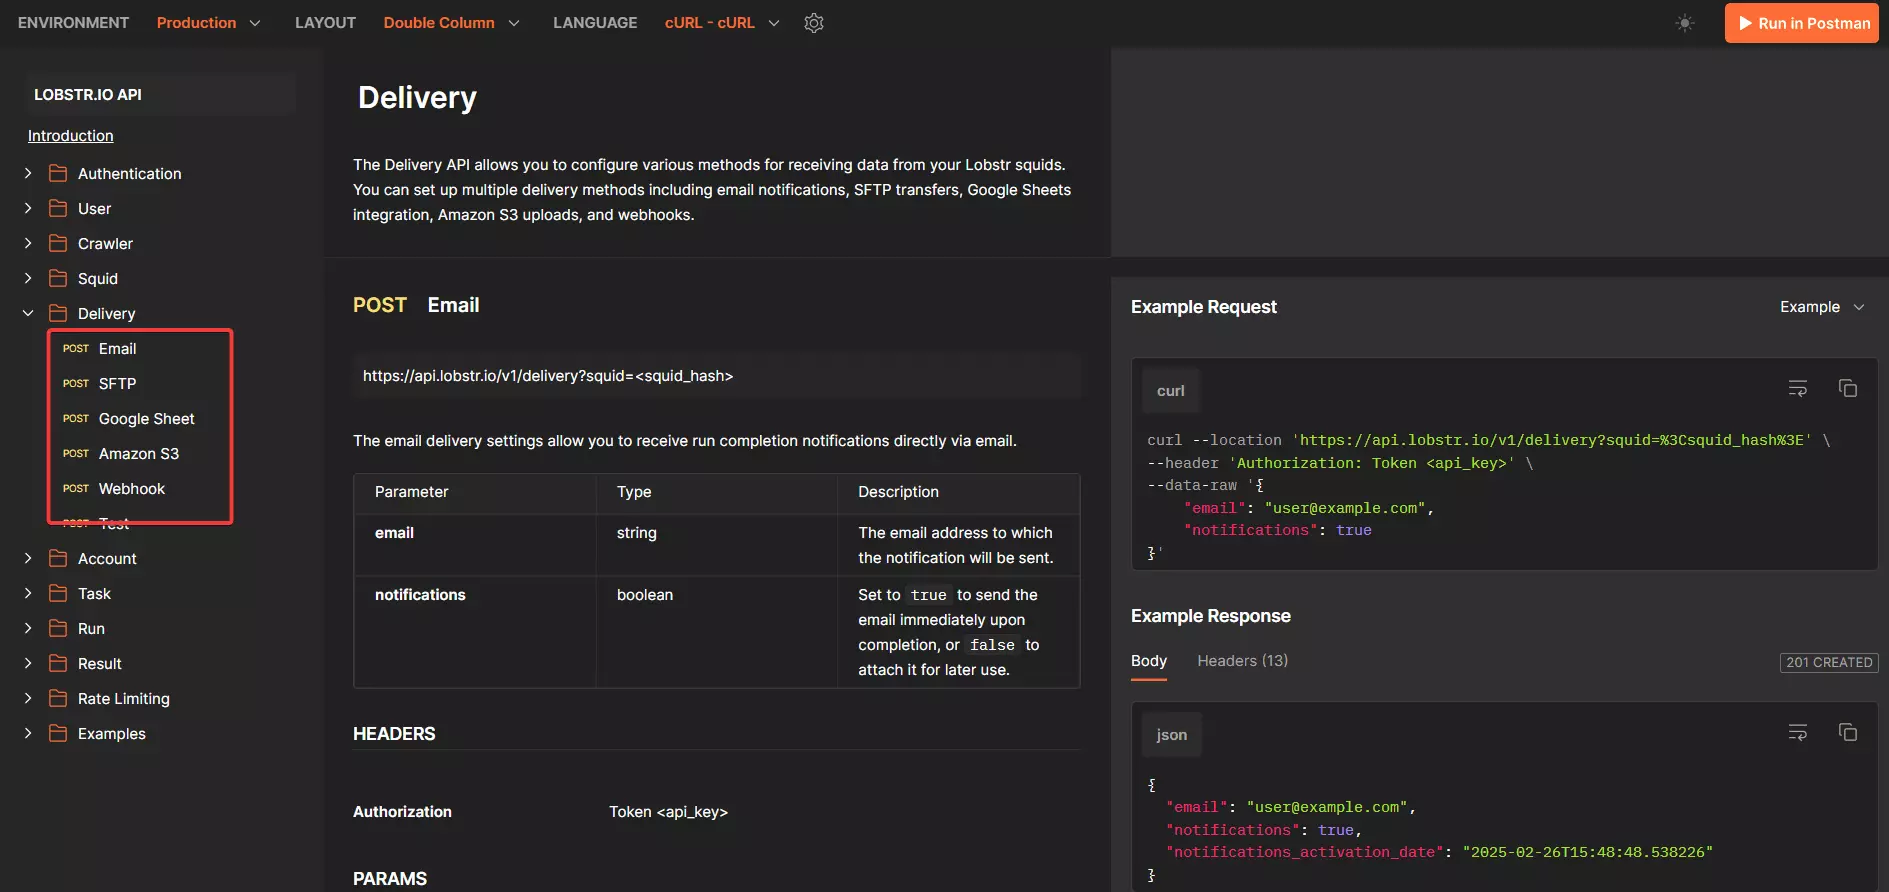Toggle light theme with sun icon
This screenshot has height=892, width=1889.
[x=1685, y=23]
